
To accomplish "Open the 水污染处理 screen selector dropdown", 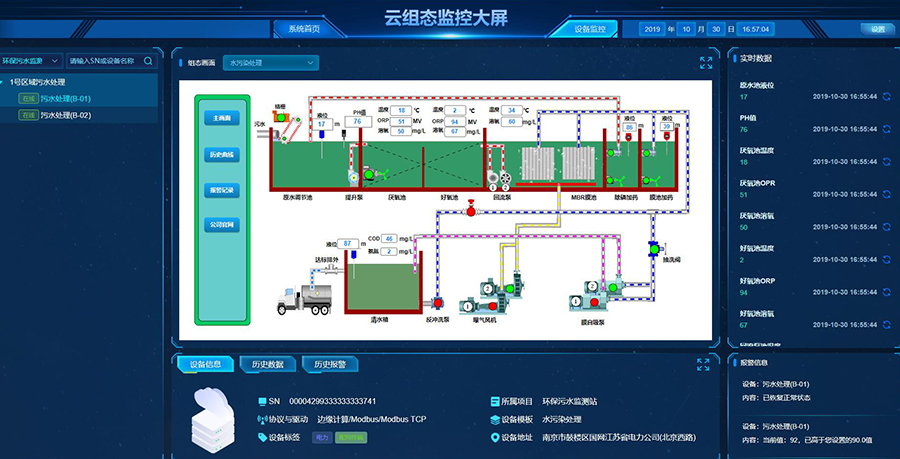I will click(x=270, y=63).
